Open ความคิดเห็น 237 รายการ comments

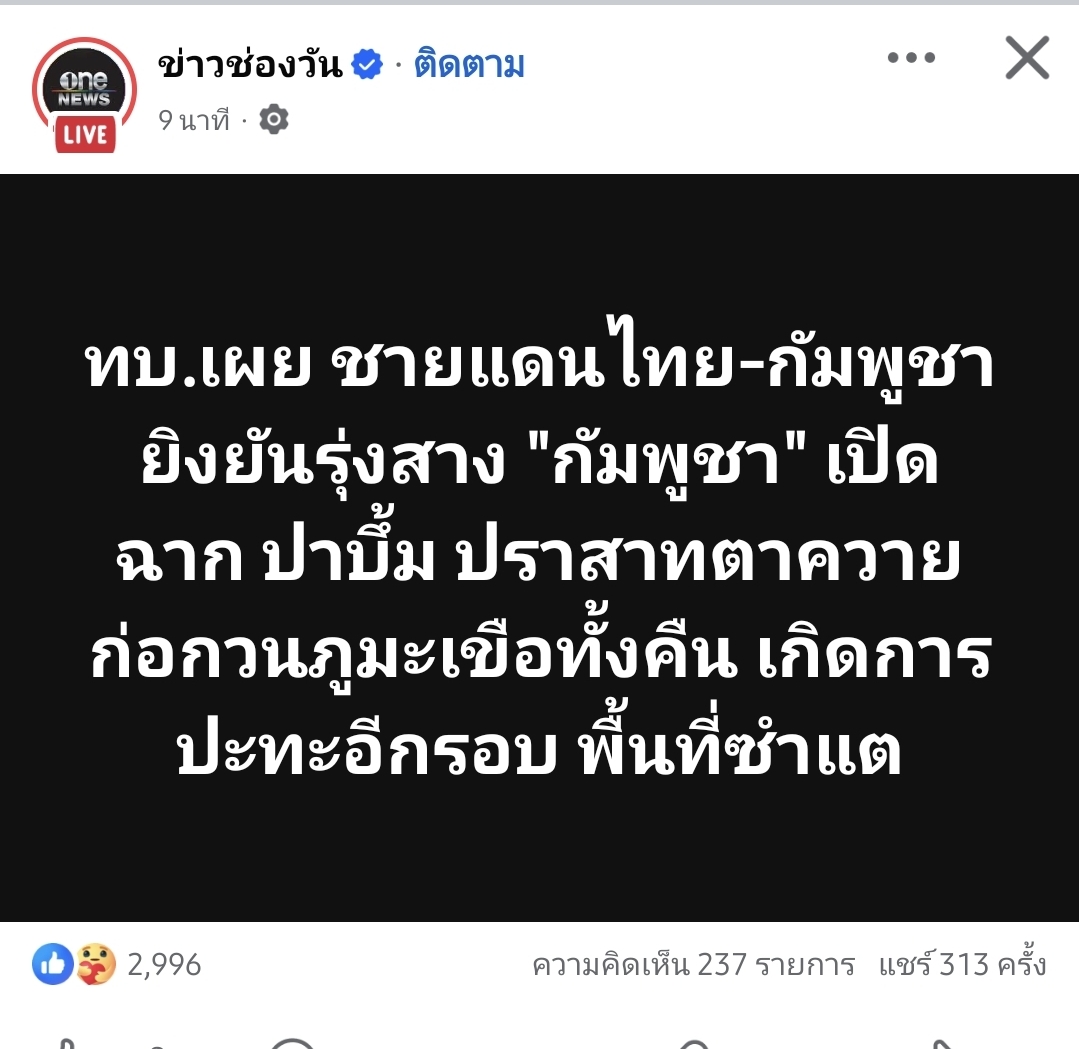pyautogui.click(x=693, y=965)
